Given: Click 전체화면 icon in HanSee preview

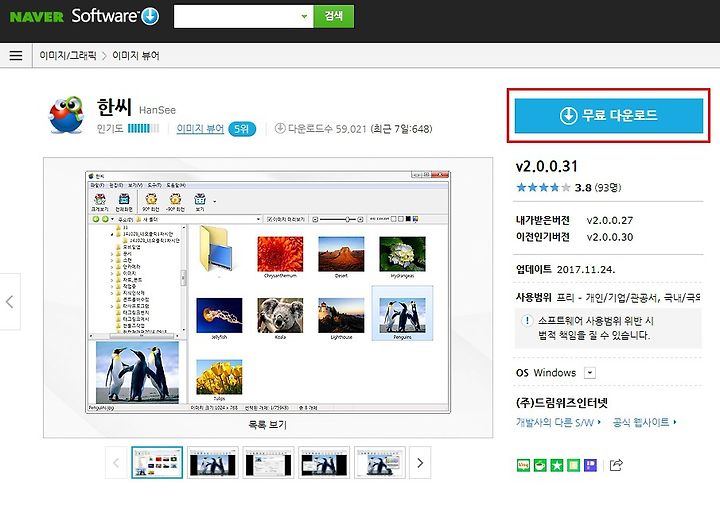Looking at the screenshot, I should coord(124,202).
